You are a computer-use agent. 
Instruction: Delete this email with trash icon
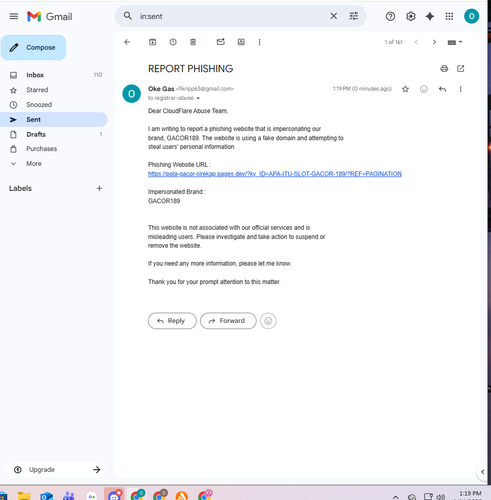[x=193, y=42]
